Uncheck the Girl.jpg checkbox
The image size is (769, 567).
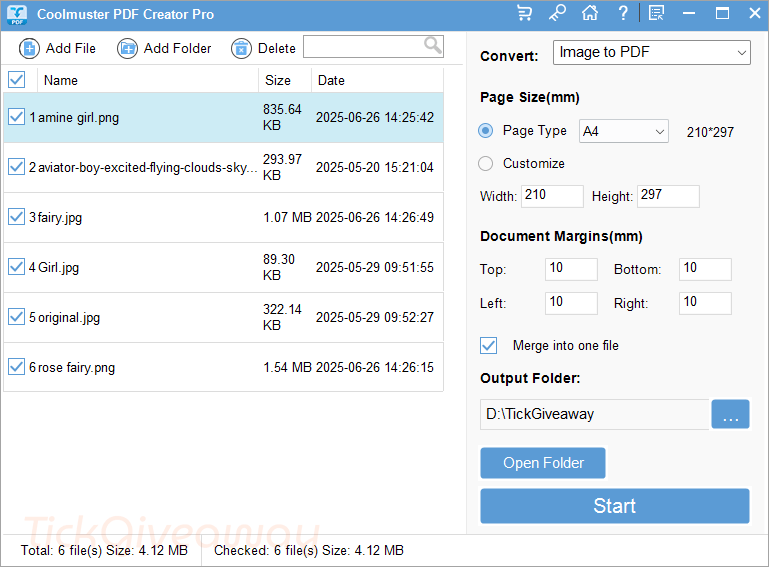[17, 267]
